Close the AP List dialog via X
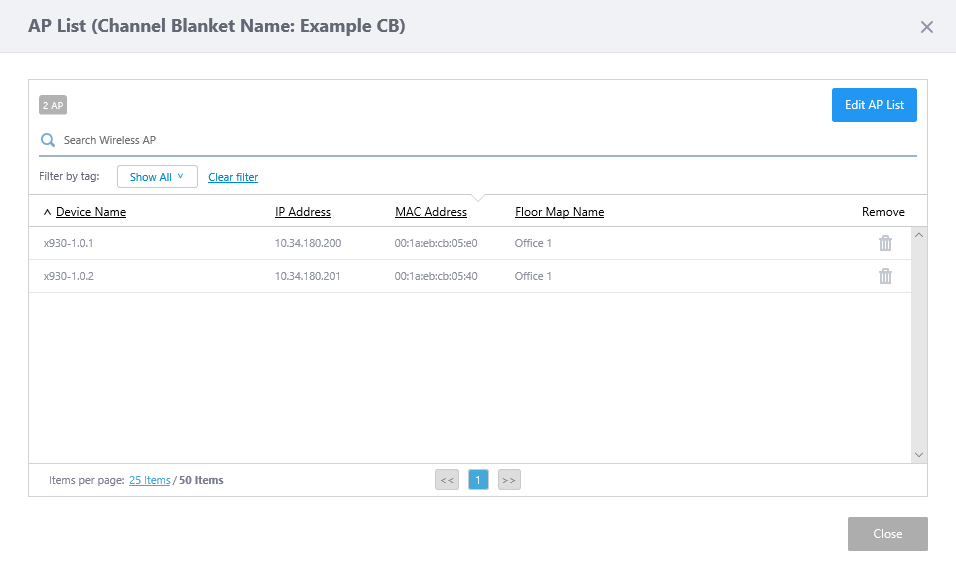956x569 pixels. point(927,27)
